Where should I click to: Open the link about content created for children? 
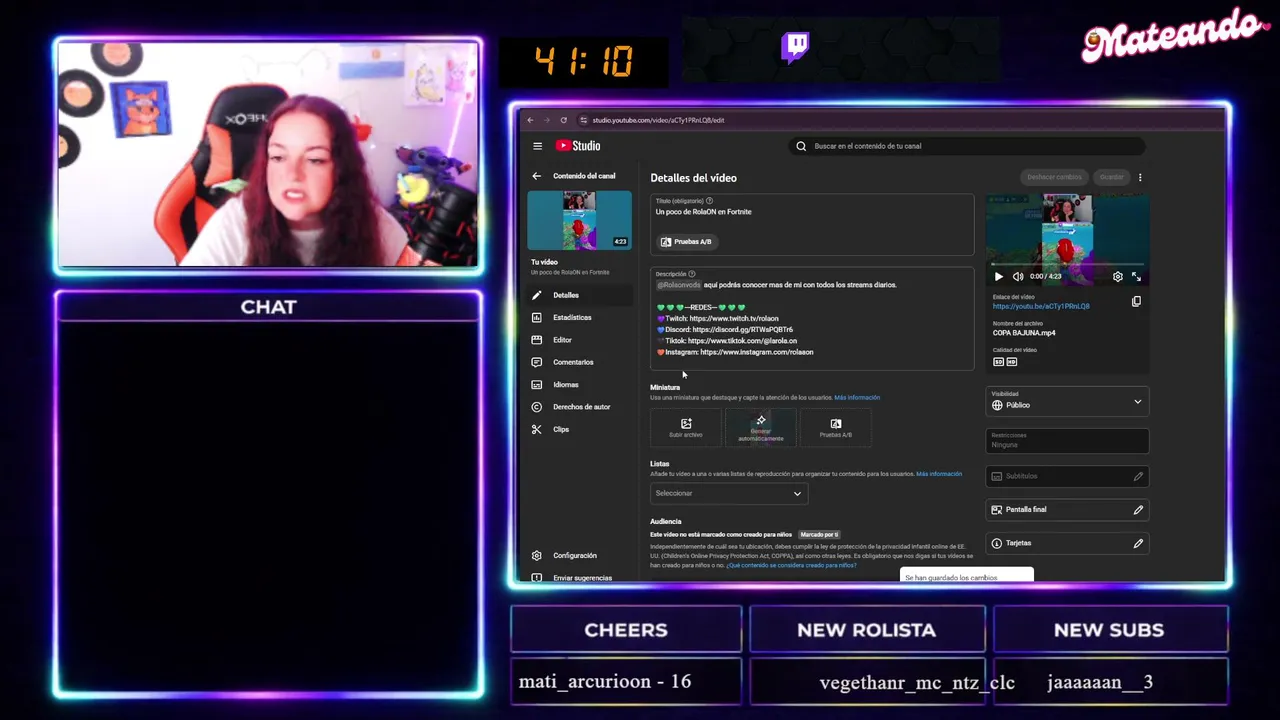coord(792,565)
